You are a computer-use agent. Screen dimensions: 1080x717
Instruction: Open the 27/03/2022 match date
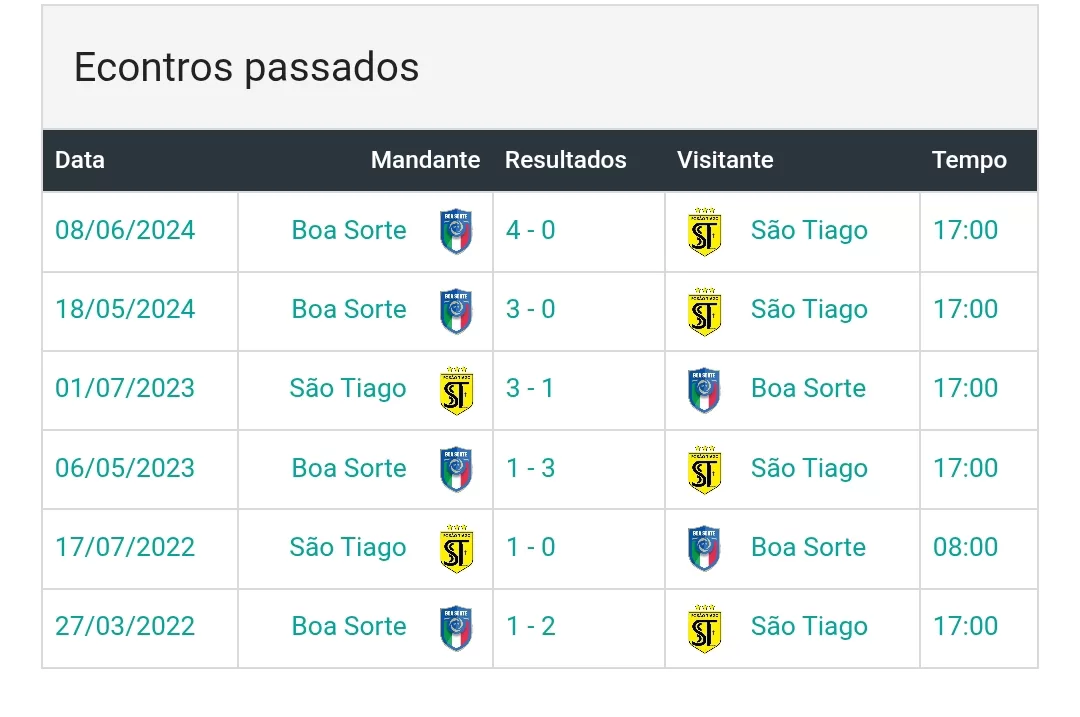point(125,626)
